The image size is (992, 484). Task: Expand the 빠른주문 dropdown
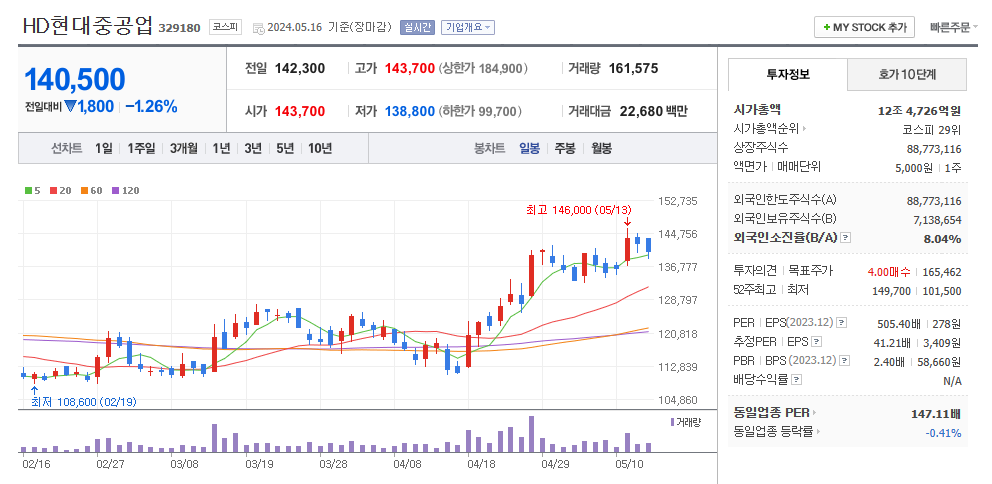[x=954, y=28]
